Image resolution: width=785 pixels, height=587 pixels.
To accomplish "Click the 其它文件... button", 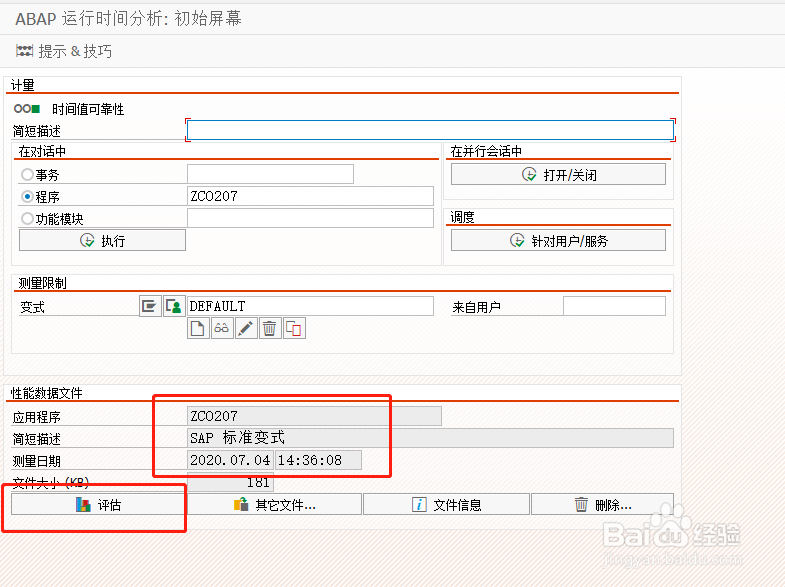I will [274, 504].
